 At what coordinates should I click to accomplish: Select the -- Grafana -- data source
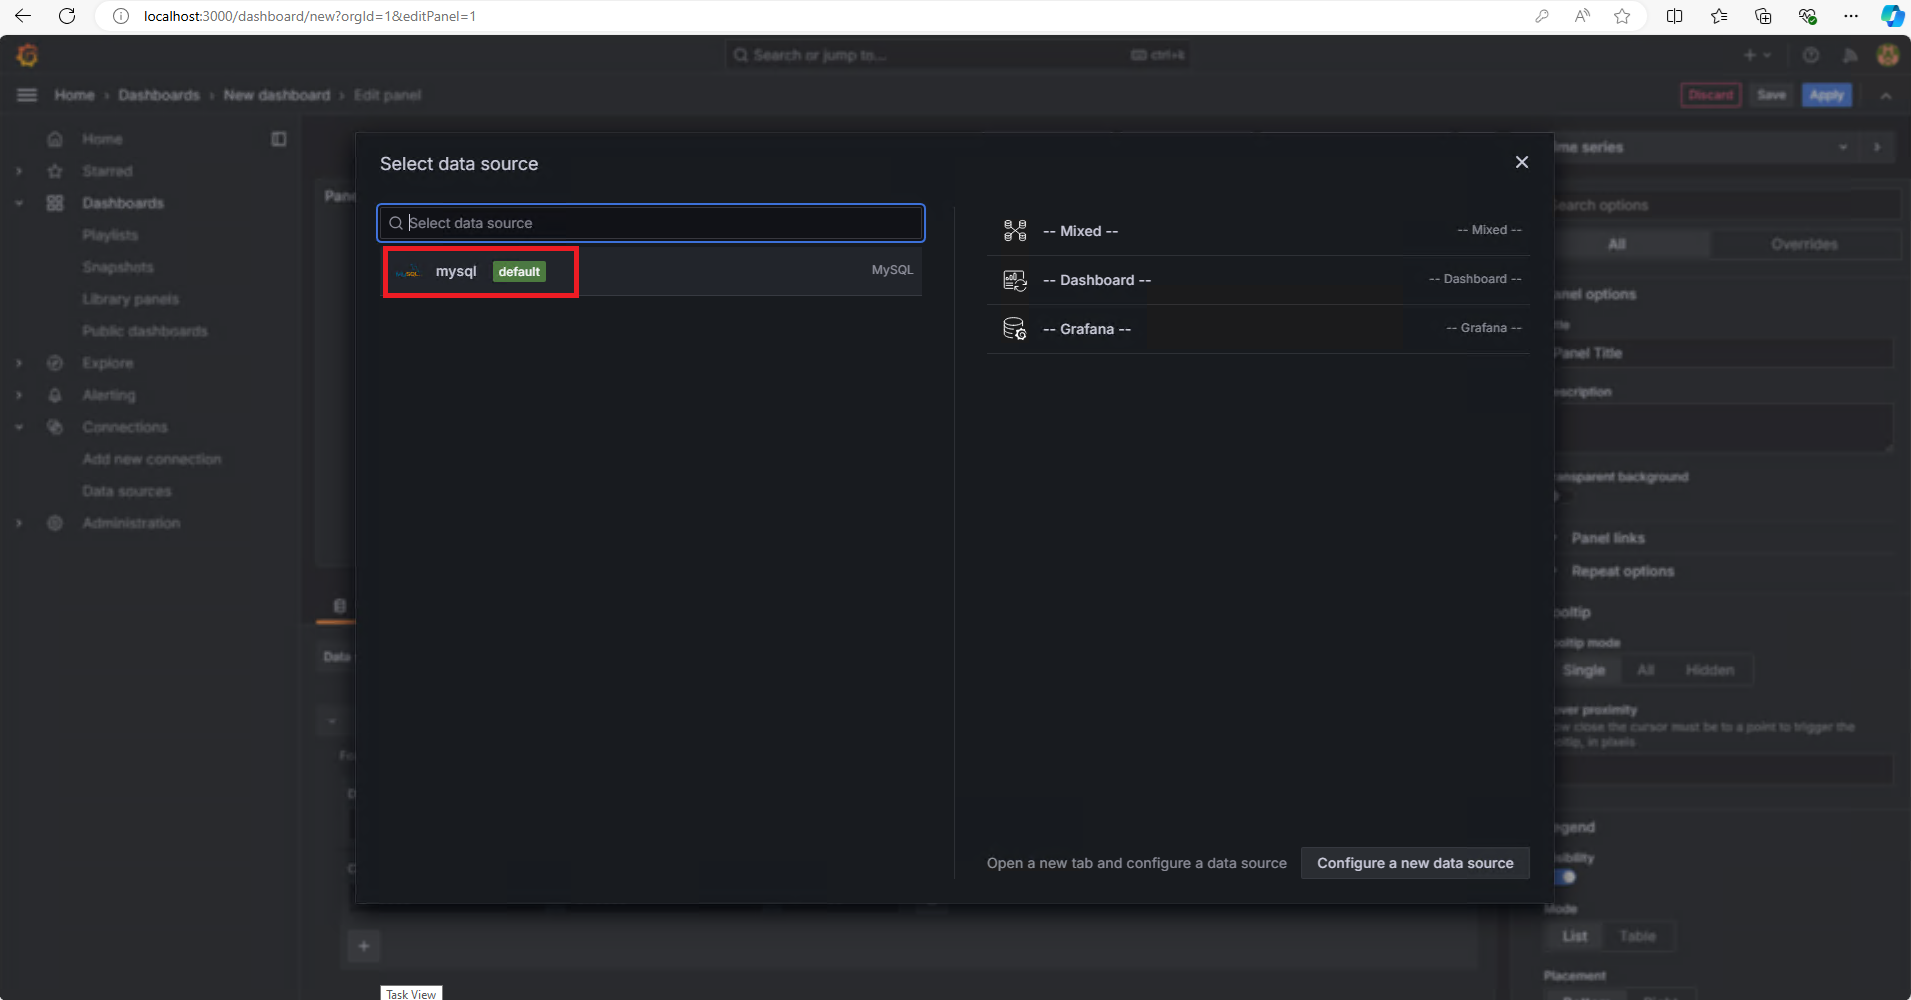pos(1258,329)
